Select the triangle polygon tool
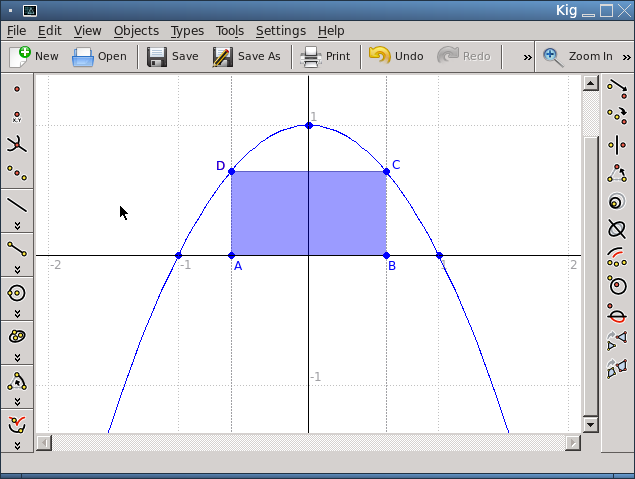 click(17, 380)
